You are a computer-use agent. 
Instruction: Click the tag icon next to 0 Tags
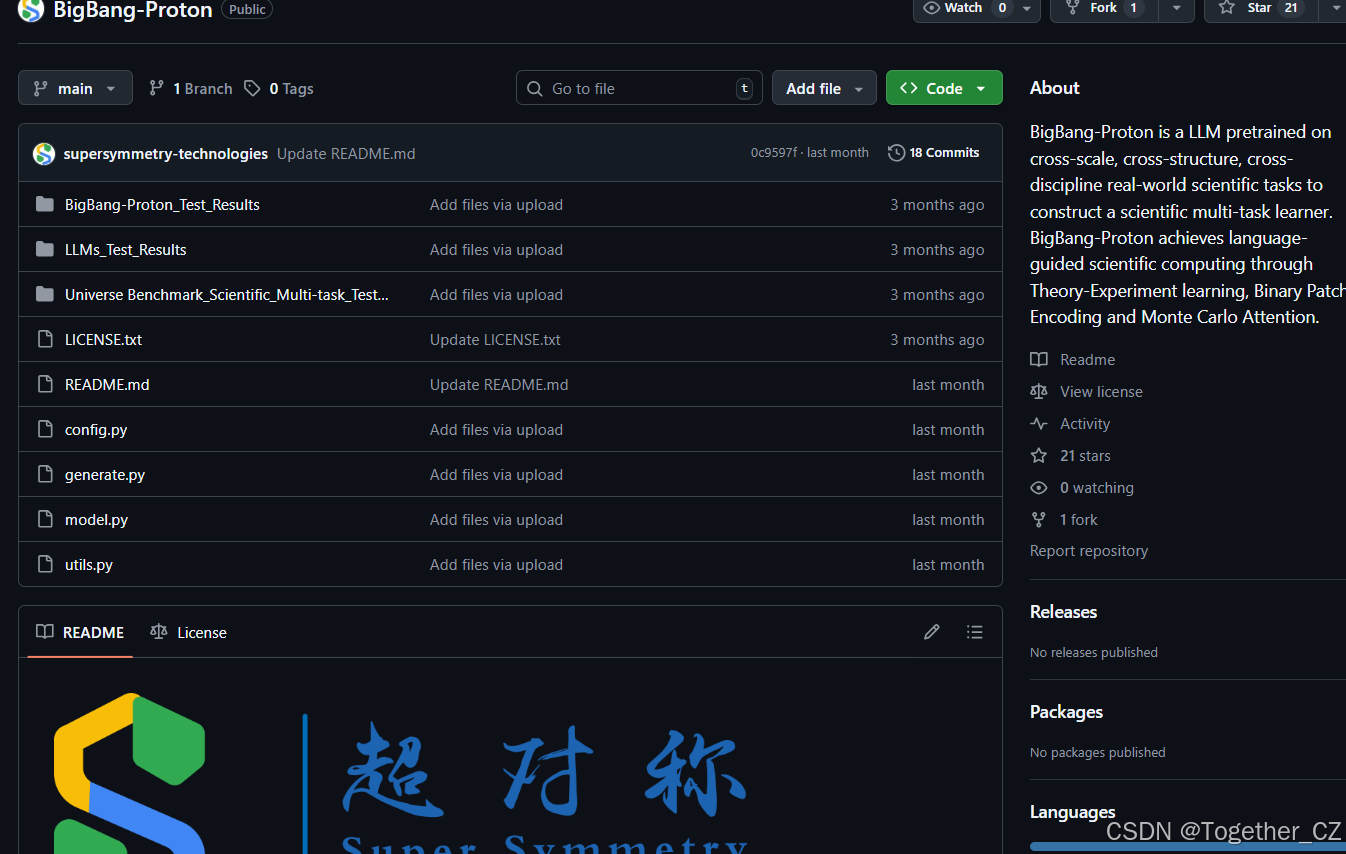(x=252, y=88)
